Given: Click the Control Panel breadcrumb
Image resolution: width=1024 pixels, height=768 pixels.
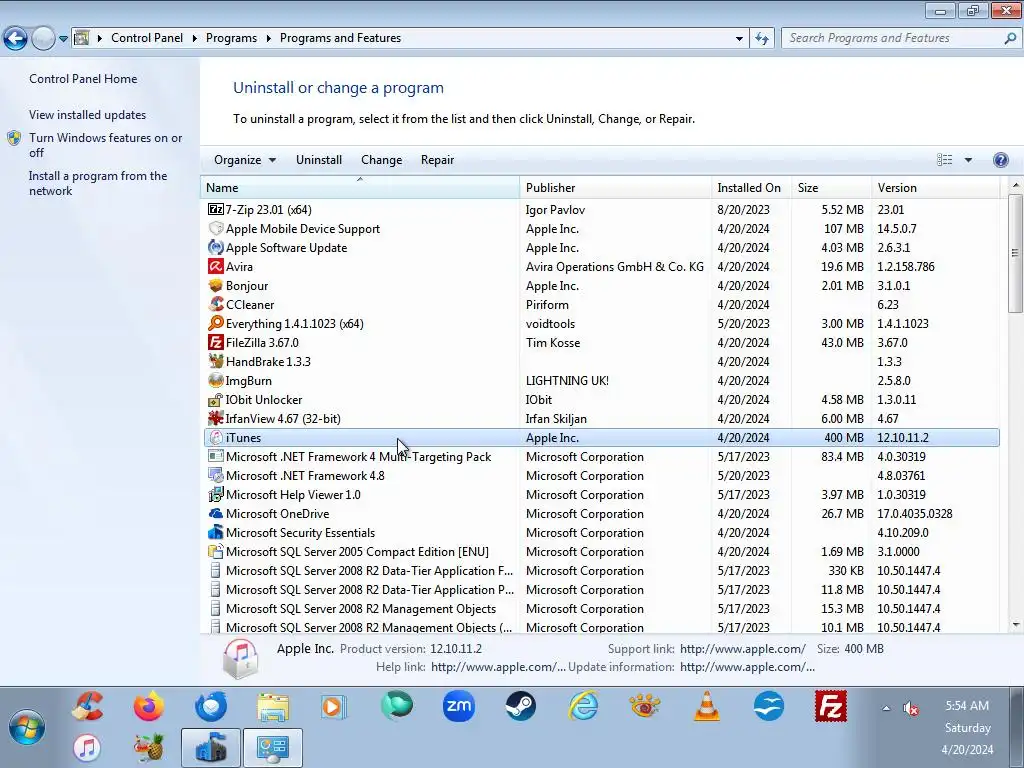Looking at the screenshot, I should pyautogui.click(x=147, y=38).
